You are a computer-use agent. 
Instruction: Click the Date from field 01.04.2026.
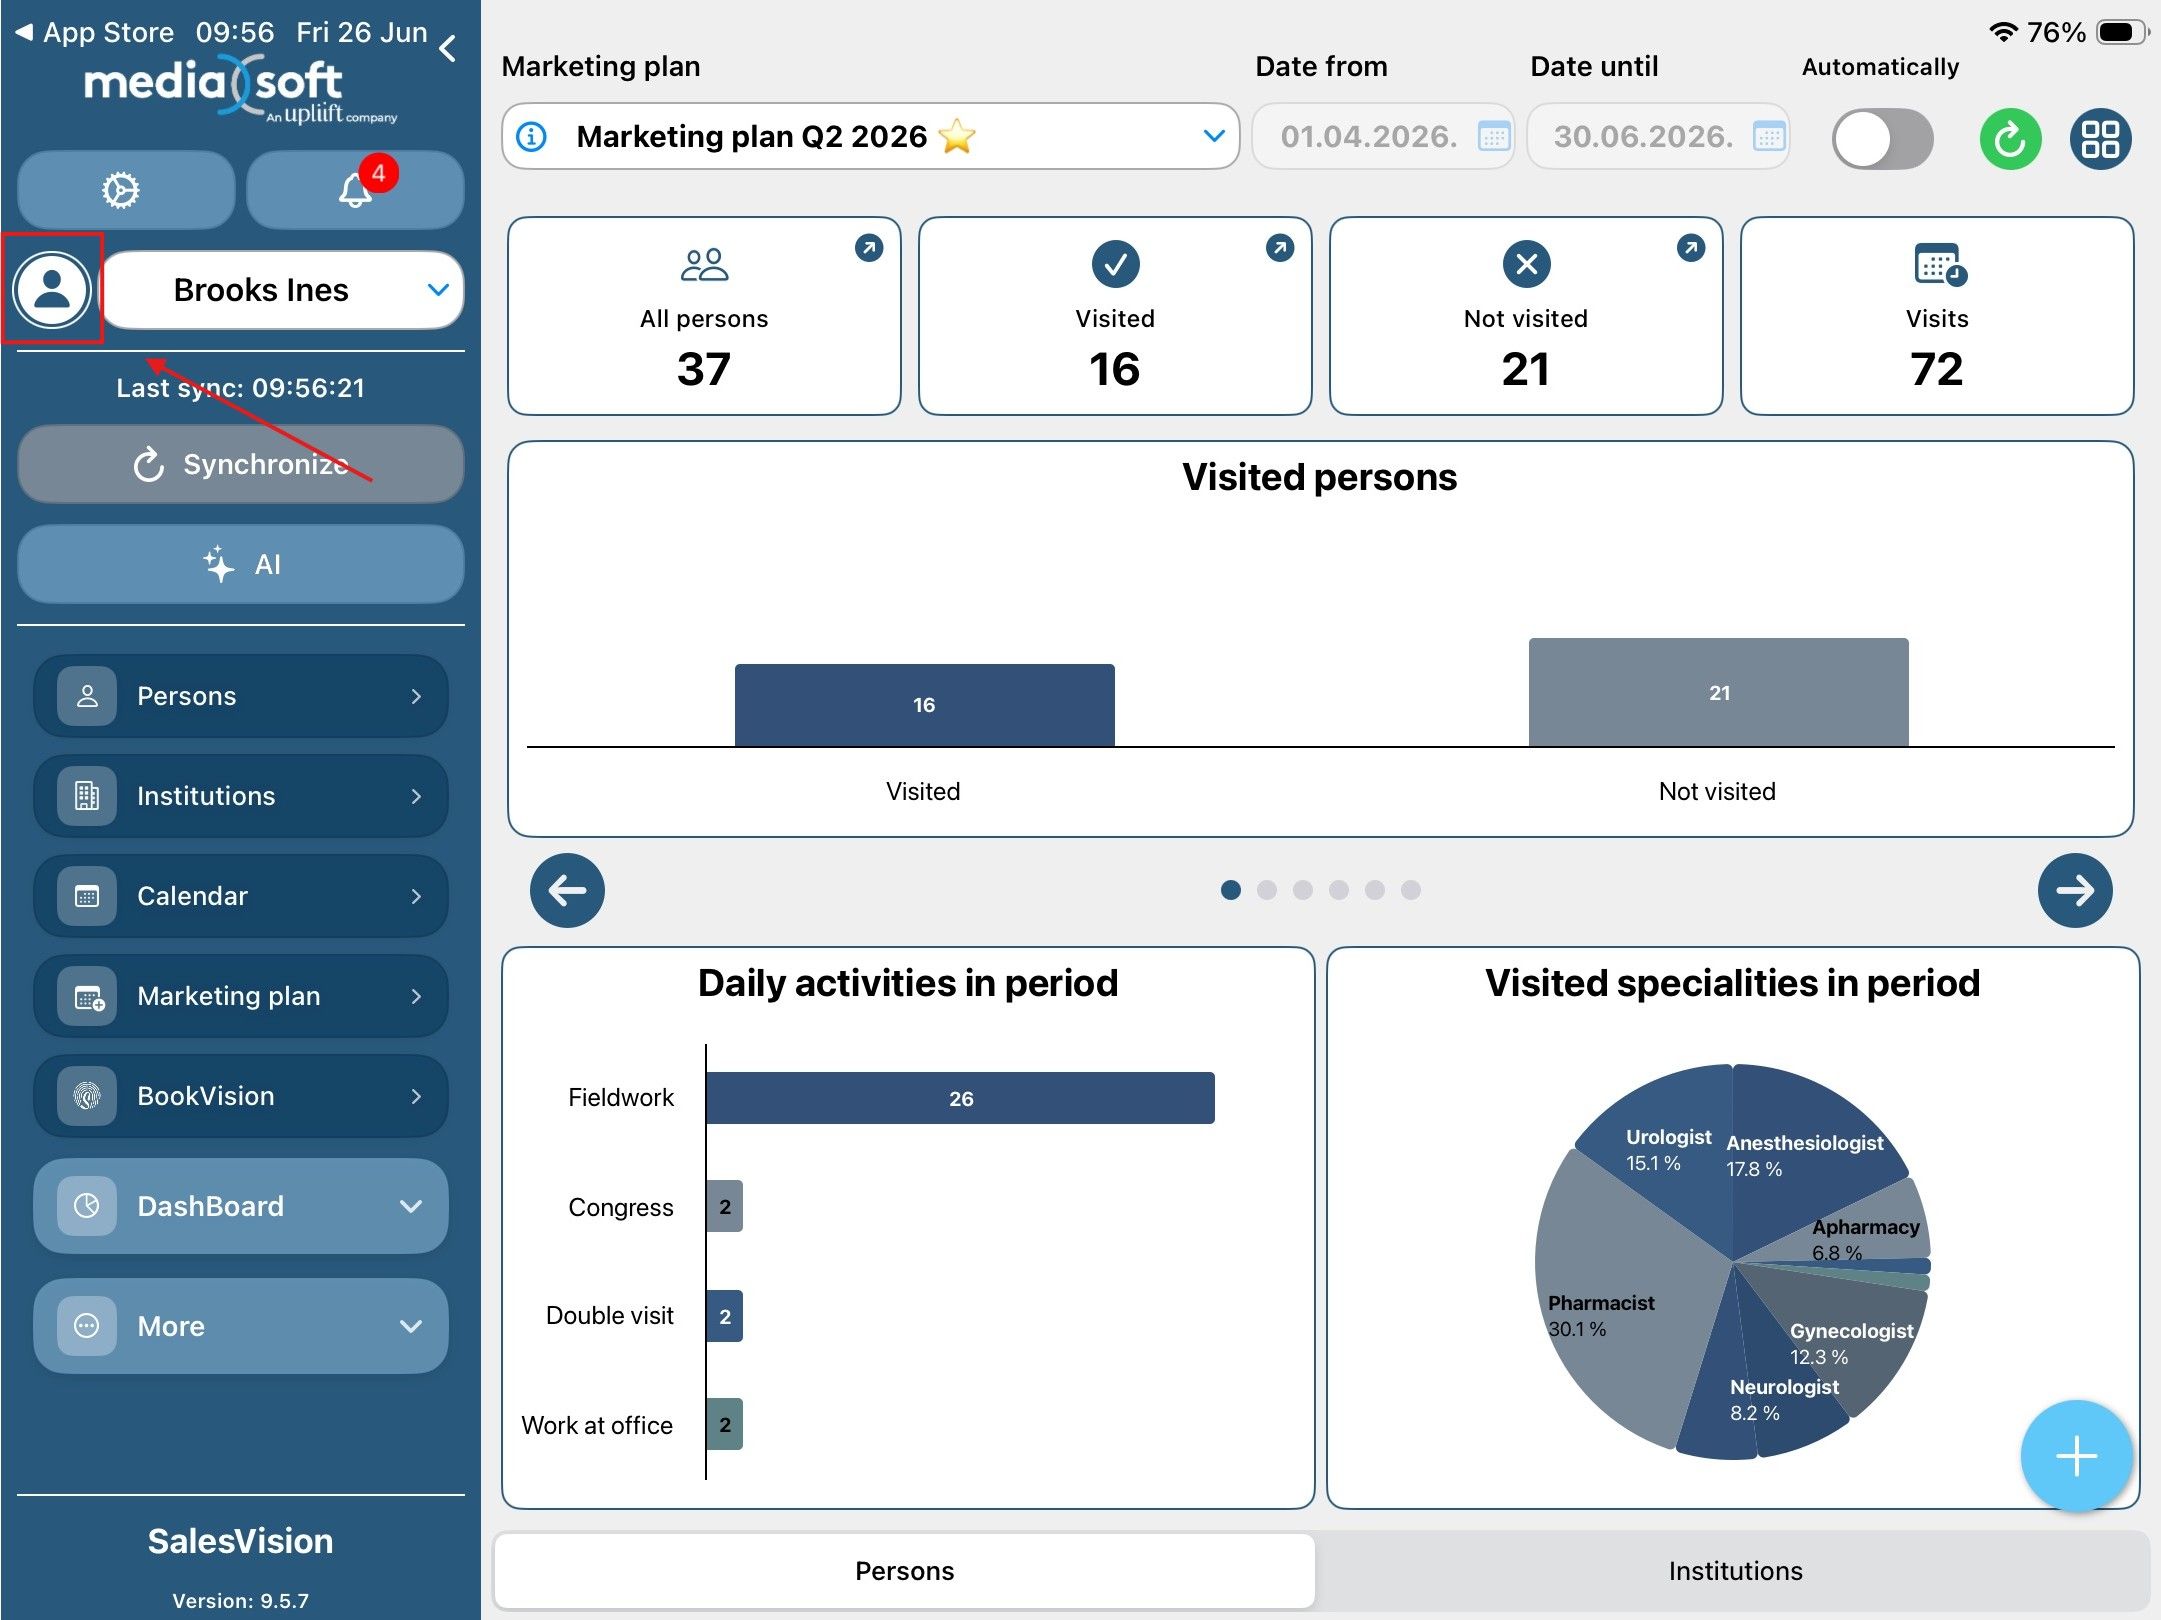click(1383, 136)
